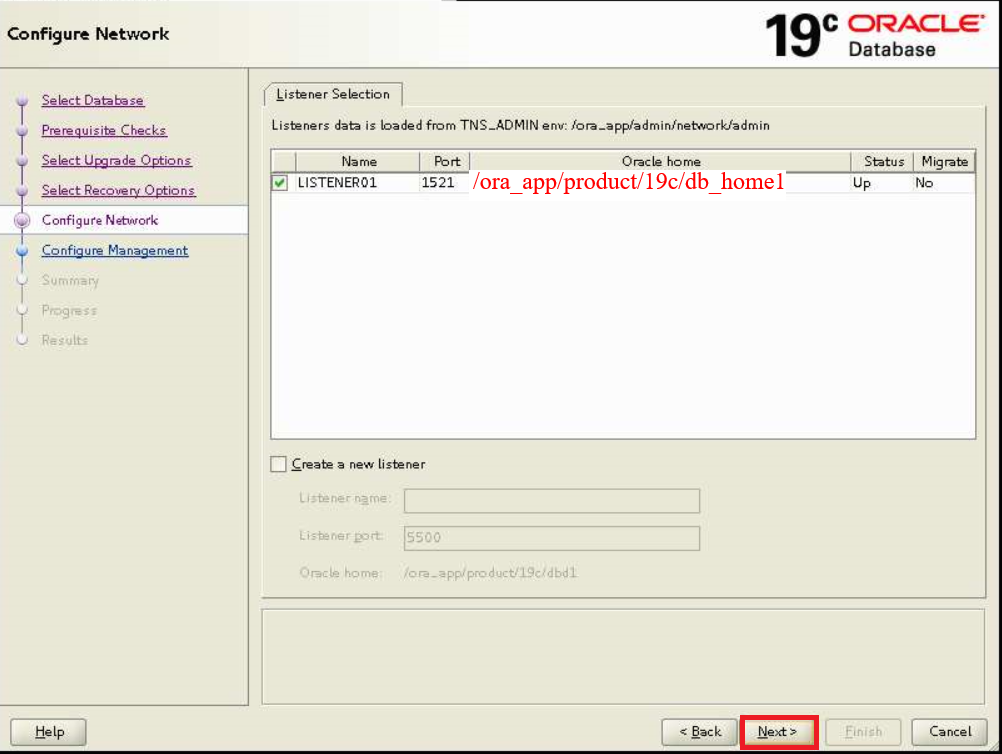Switch to the Listener Selection tab
The height and width of the screenshot is (754, 1002).
click(x=332, y=93)
